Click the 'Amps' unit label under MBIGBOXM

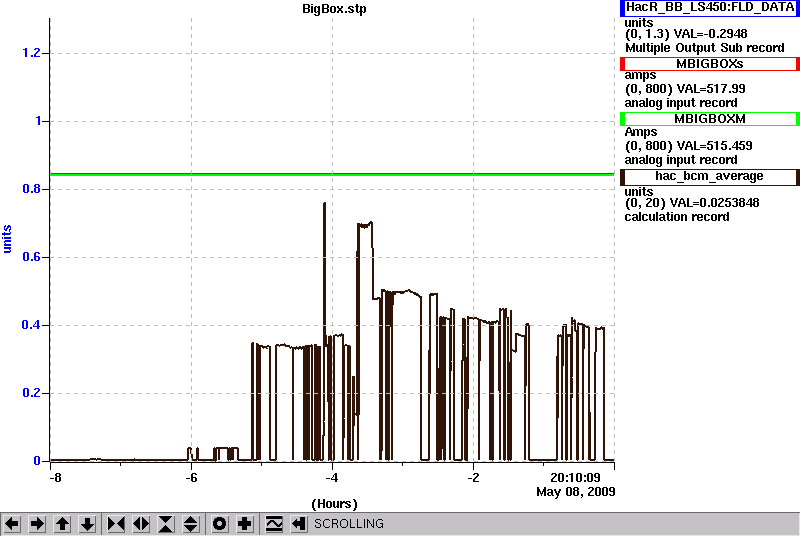click(x=641, y=132)
